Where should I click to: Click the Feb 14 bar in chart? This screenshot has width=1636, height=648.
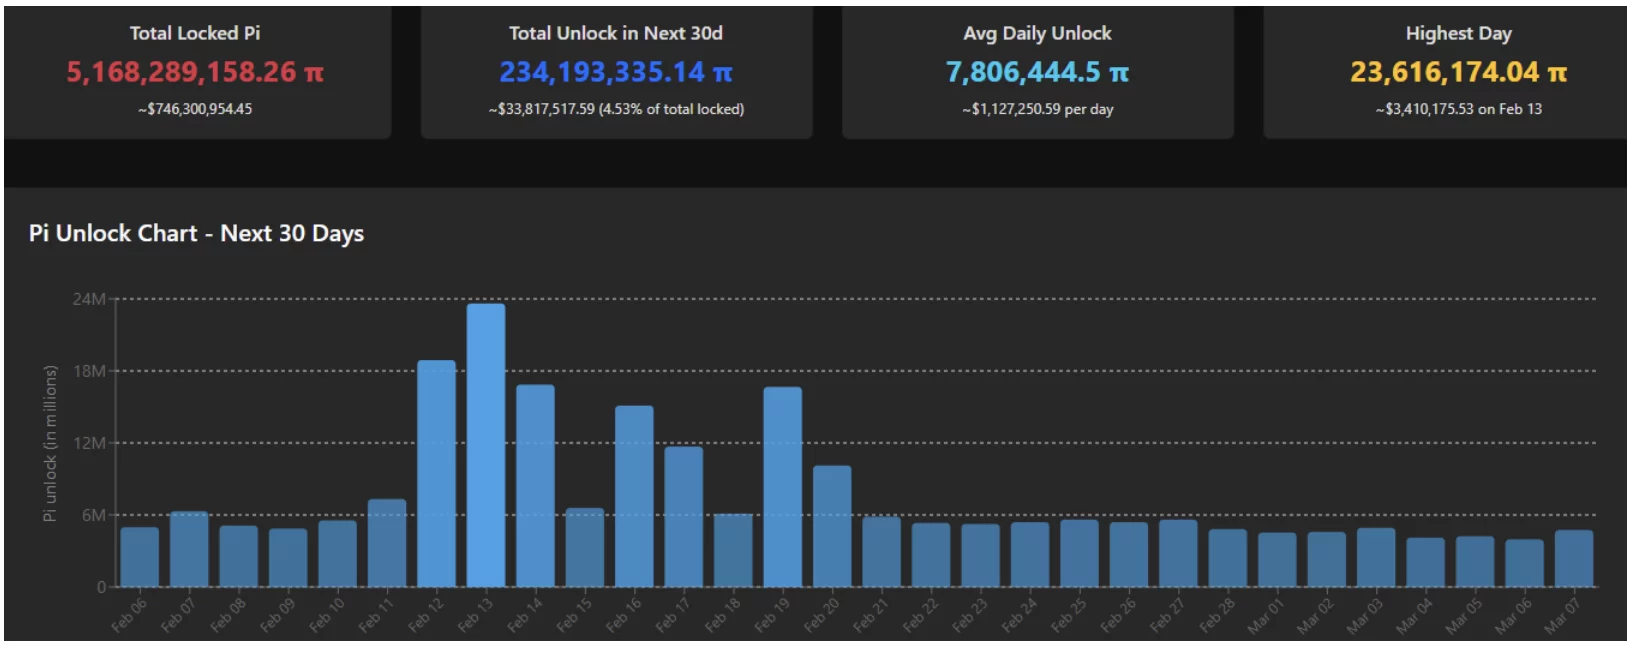pyautogui.click(x=535, y=485)
